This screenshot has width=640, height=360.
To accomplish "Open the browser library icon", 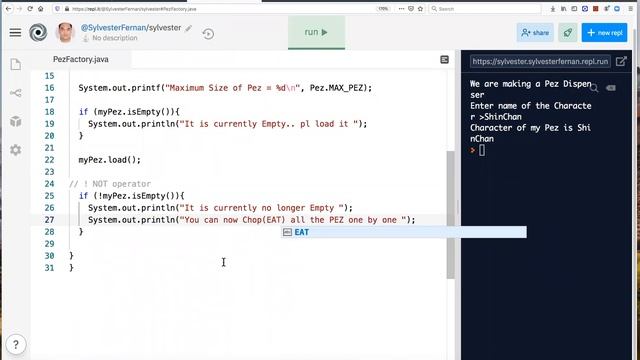I will pyautogui.click(x=563, y=9).
